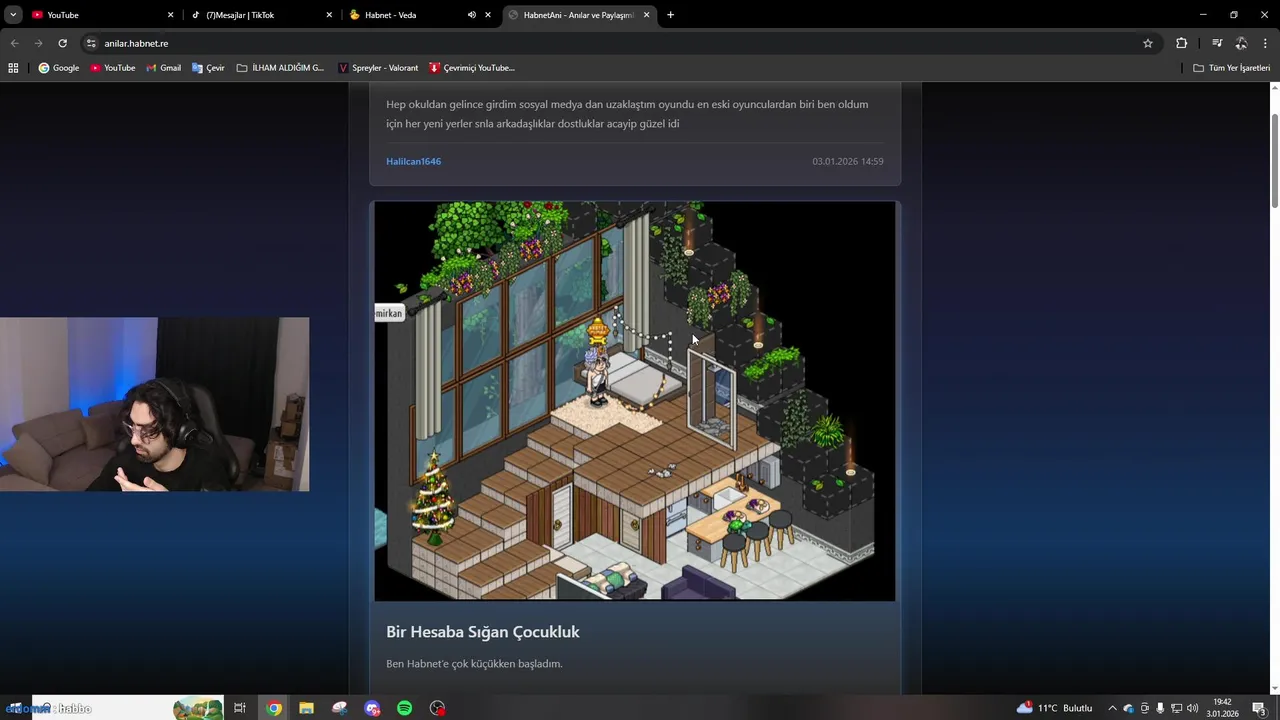Open the Çevir bookmark
The width and height of the screenshot is (1280, 720).
click(208, 68)
